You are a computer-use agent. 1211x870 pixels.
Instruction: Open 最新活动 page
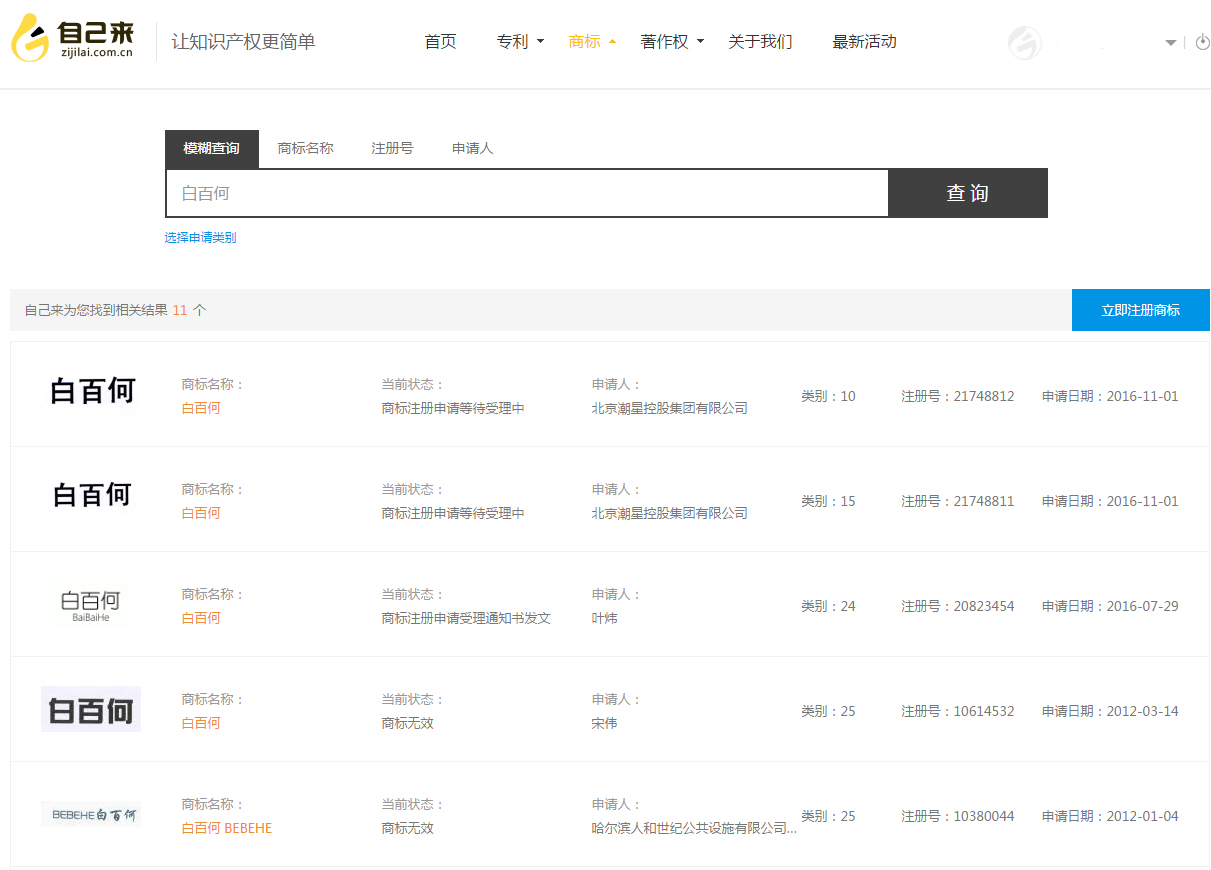click(864, 41)
